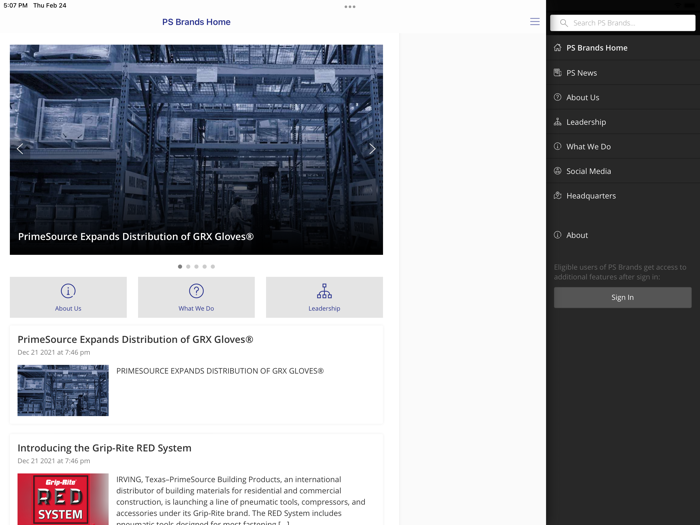Viewport: 700px width, 525px height.
Task: Go to previous carousel slide
Action: 20,149
